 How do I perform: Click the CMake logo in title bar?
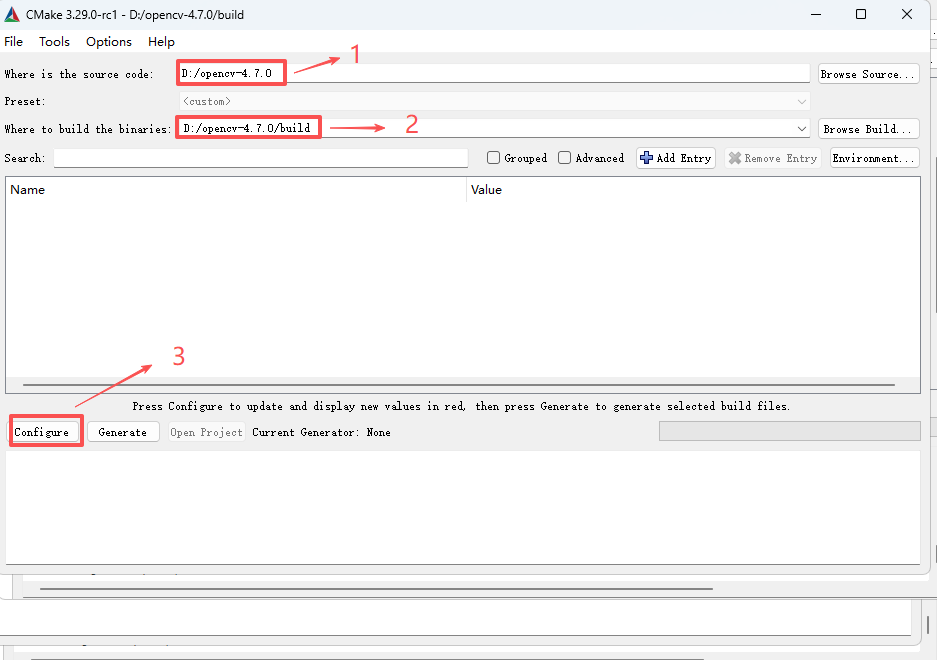click(x=12, y=14)
